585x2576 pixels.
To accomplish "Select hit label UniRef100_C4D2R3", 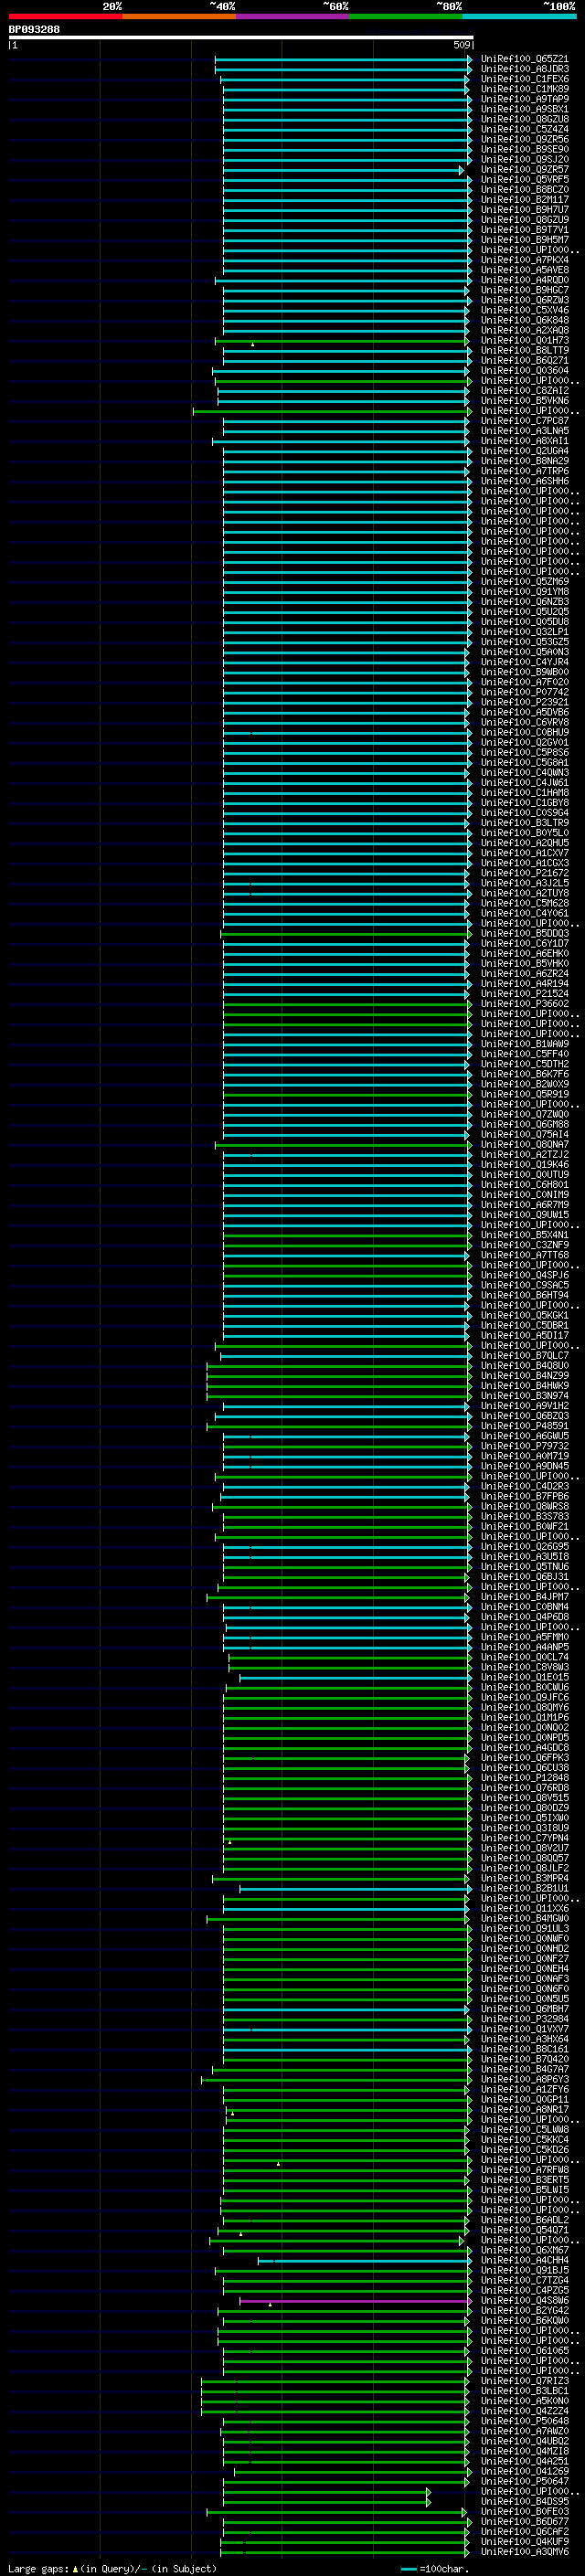I will 525,1487.
